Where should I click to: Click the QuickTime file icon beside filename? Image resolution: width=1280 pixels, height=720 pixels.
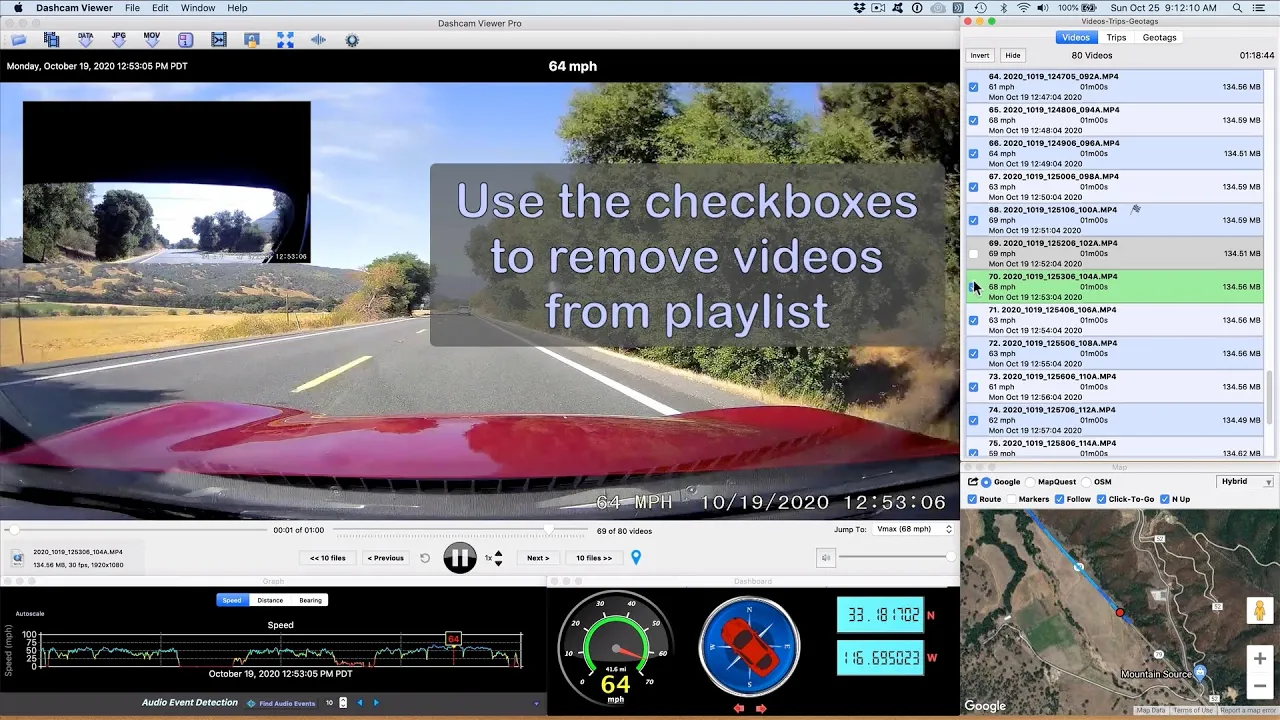(x=17, y=558)
